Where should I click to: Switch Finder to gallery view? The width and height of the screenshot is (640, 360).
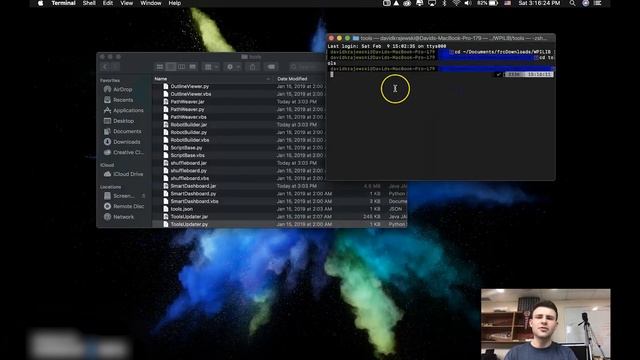pos(192,67)
